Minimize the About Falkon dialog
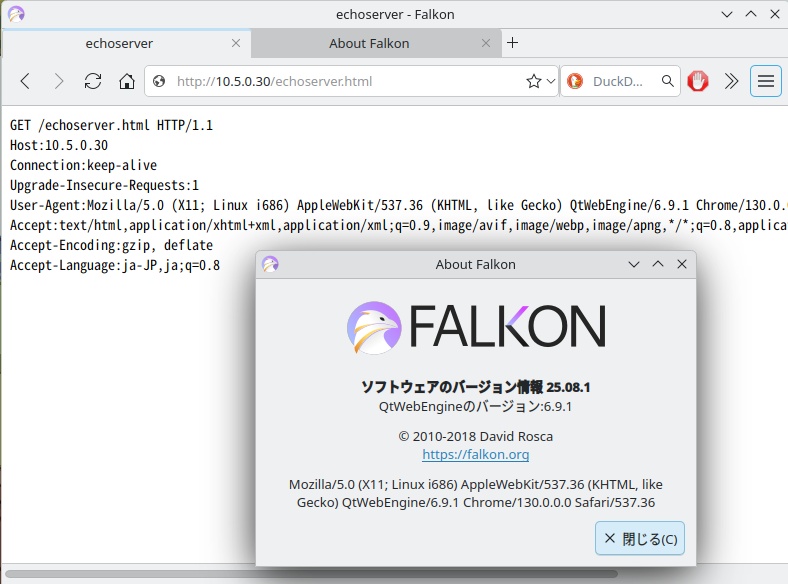Image resolution: width=788 pixels, height=584 pixels. [634, 264]
